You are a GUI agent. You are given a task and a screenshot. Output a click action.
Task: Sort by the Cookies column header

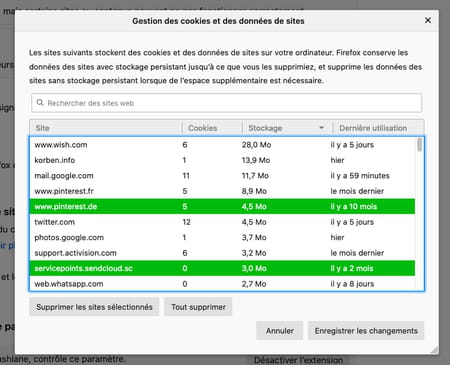(212, 128)
